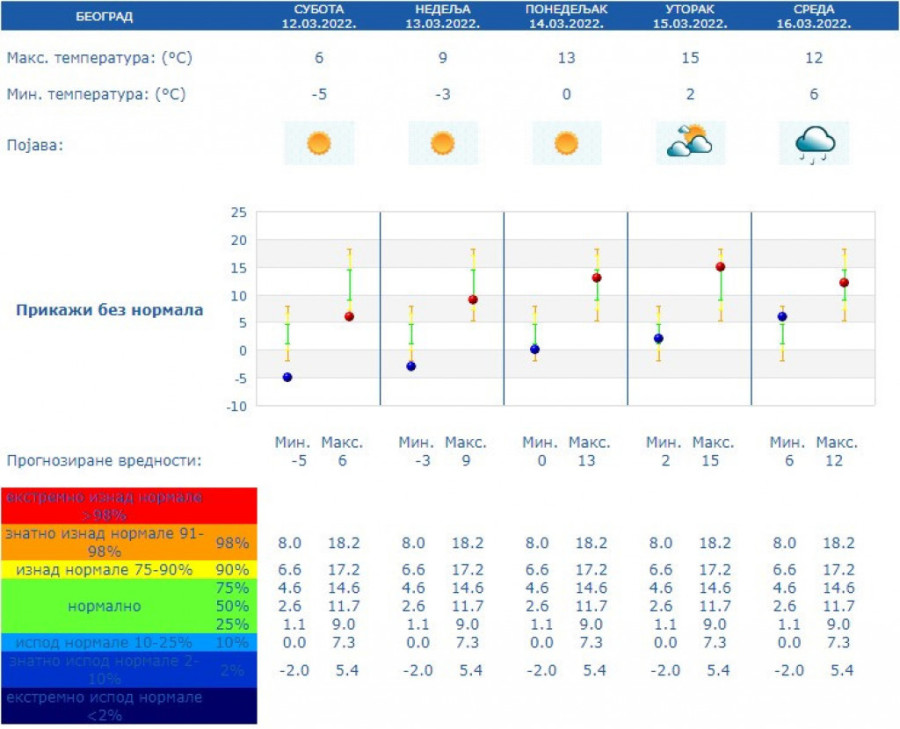The image size is (900, 729).
Task: Click the sunny weather icon for Sunday
Action: (442, 143)
